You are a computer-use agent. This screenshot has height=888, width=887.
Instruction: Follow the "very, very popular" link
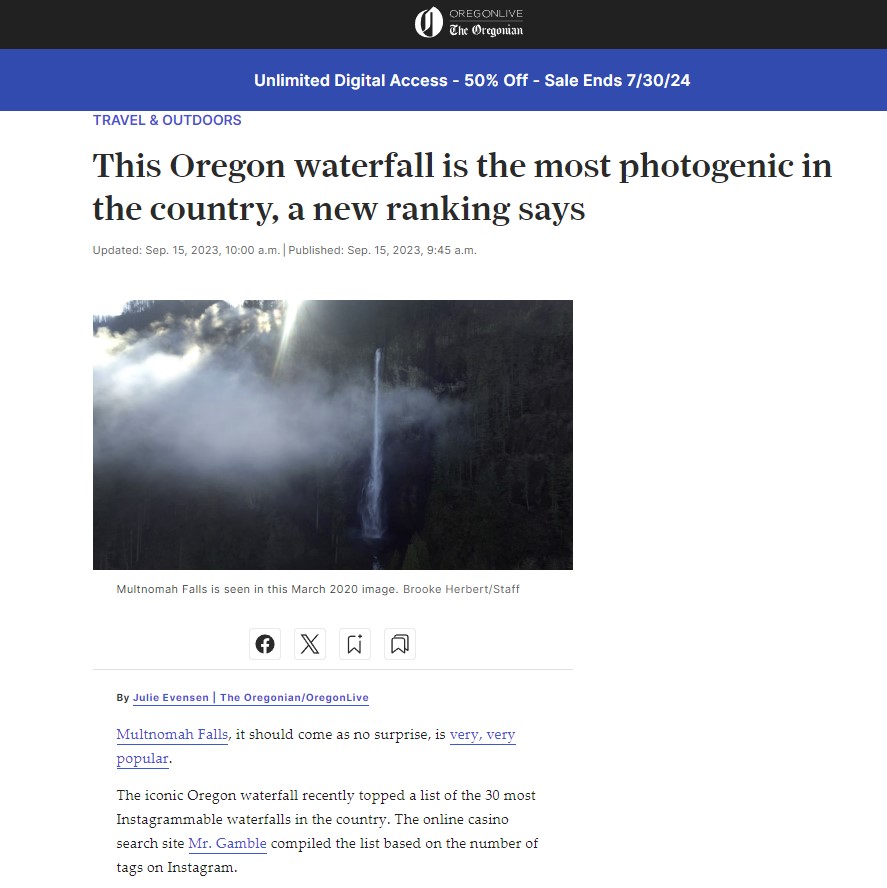(x=316, y=746)
